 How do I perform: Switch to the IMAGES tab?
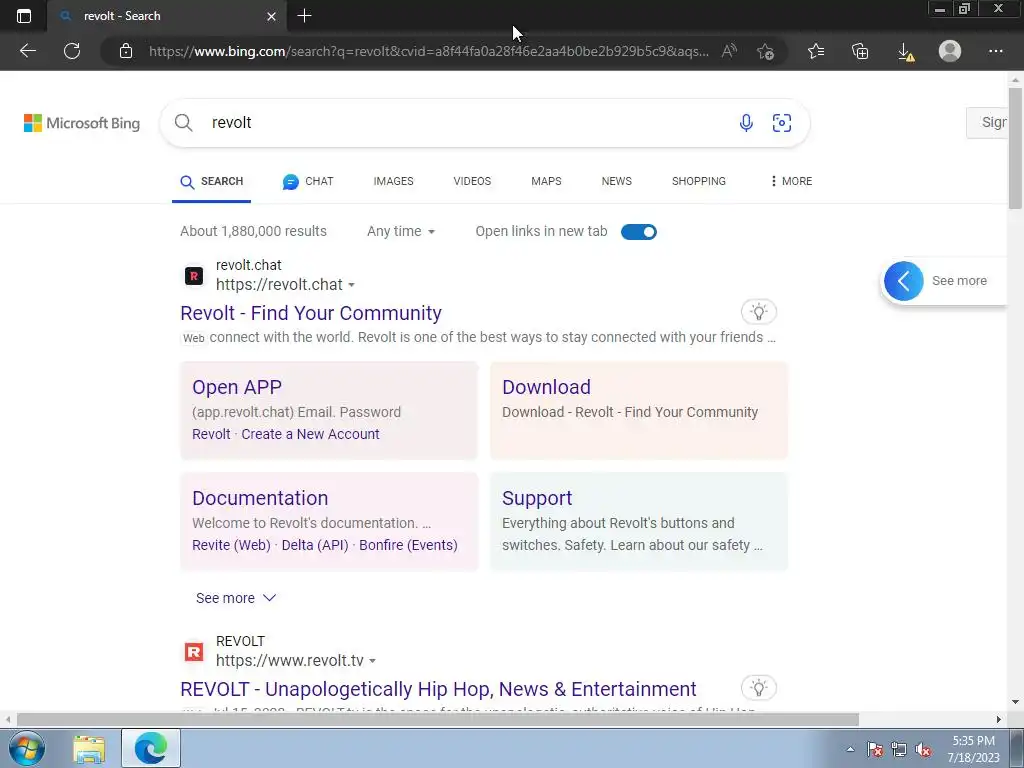click(393, 182)
